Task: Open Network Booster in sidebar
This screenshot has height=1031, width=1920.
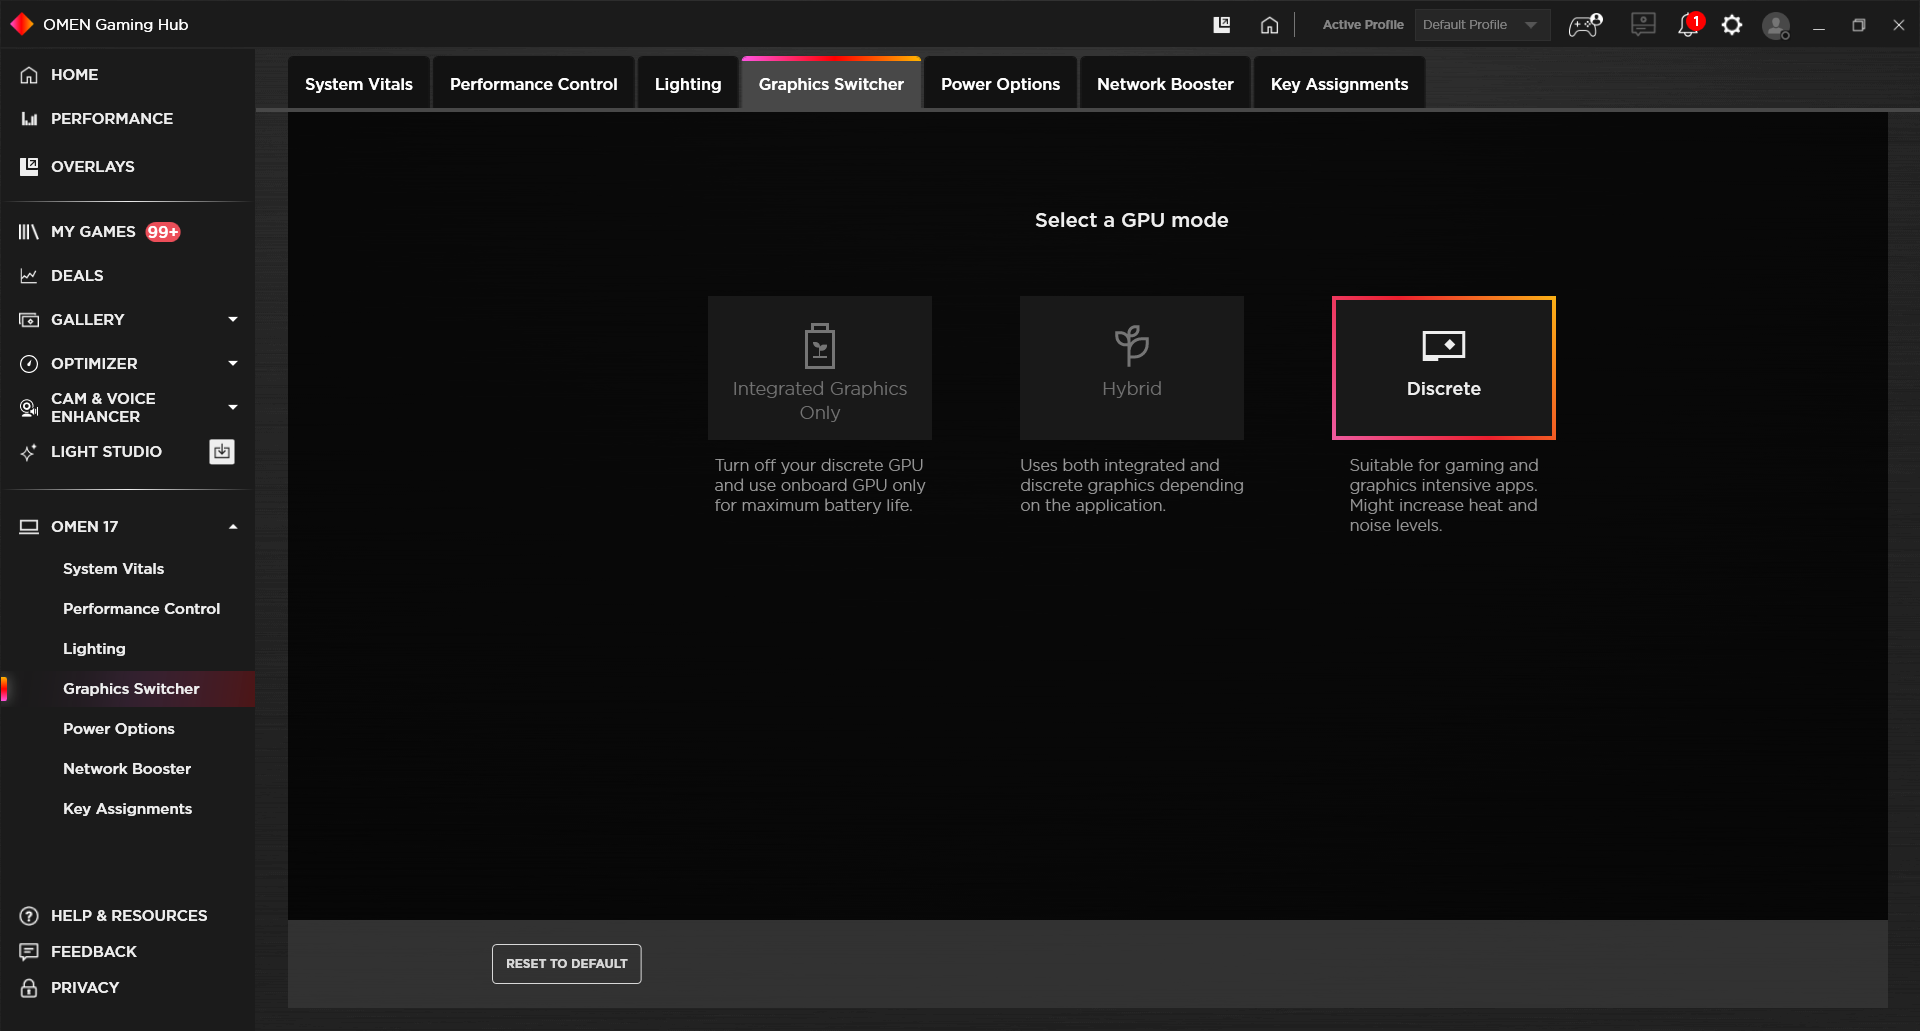Action: pyautogui.click(x=126, y=768)
